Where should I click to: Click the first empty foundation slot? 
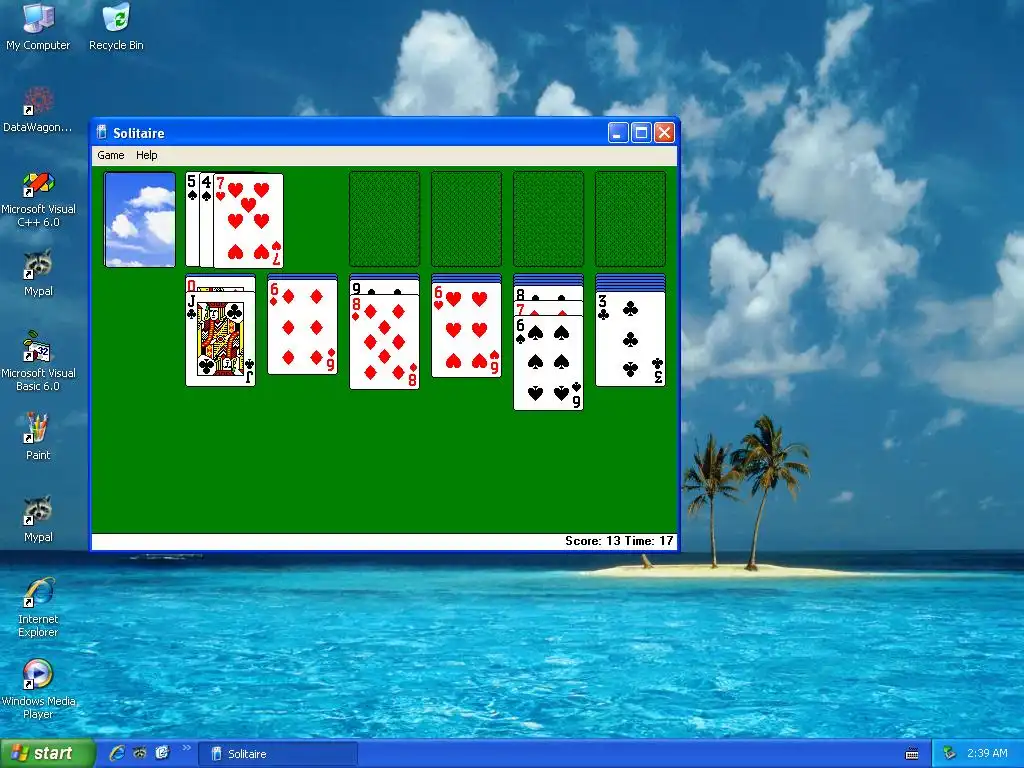click(385, 219)
